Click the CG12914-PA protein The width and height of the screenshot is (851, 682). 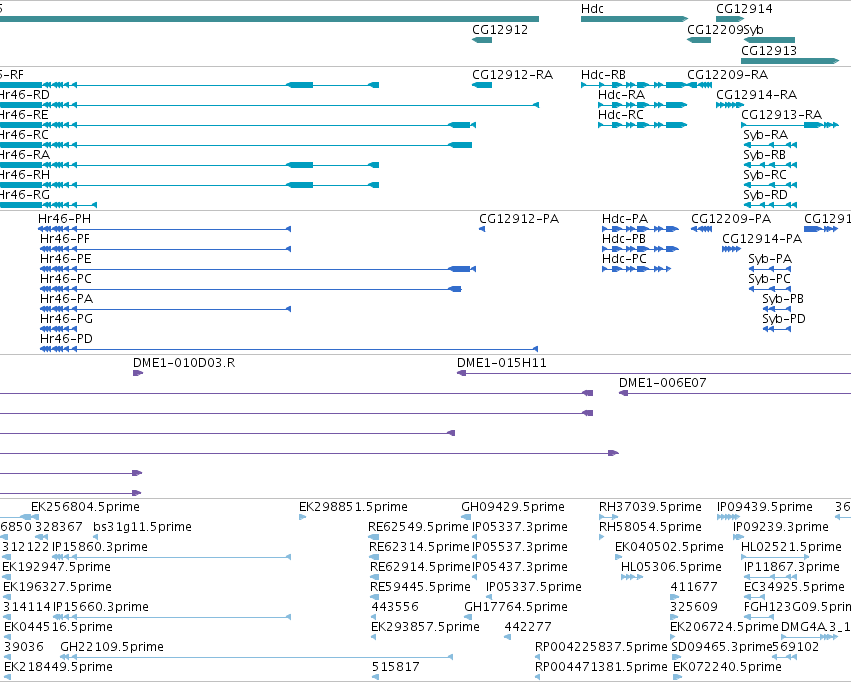pyautogui.click(x=731, y=249)
